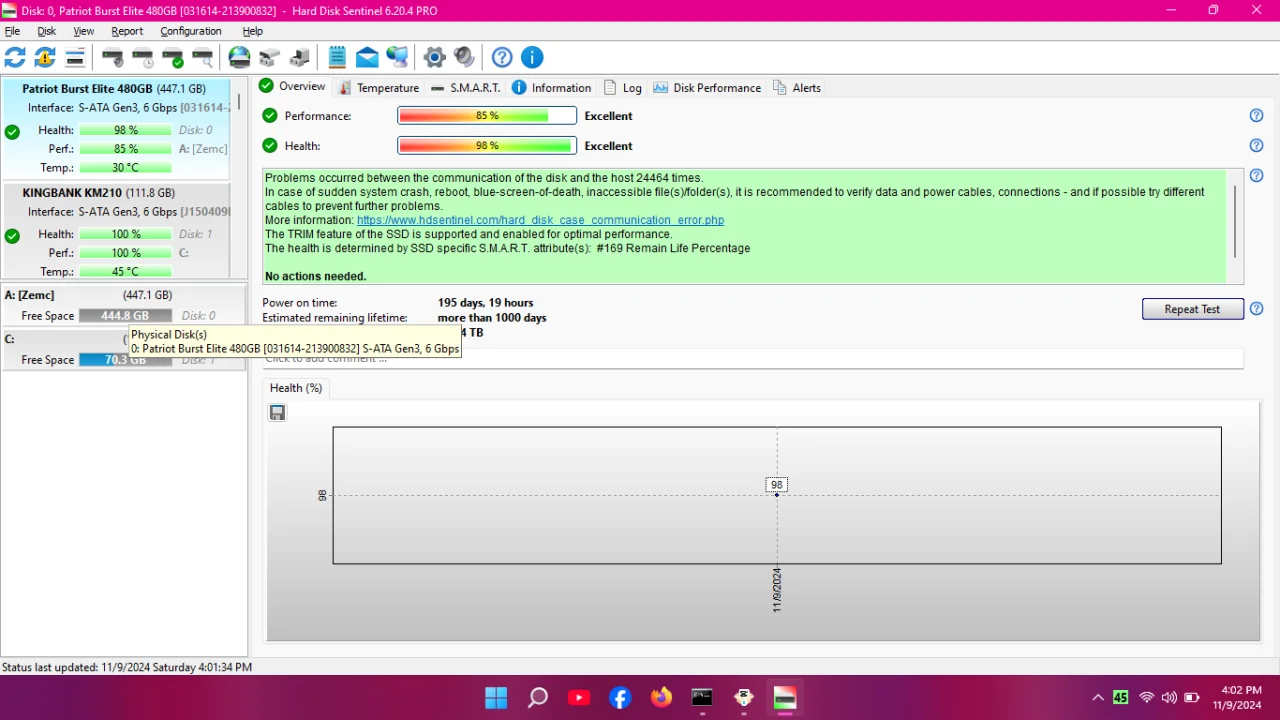
Task: Show hidden tray icons chevron
Action: pos(1098,698)
